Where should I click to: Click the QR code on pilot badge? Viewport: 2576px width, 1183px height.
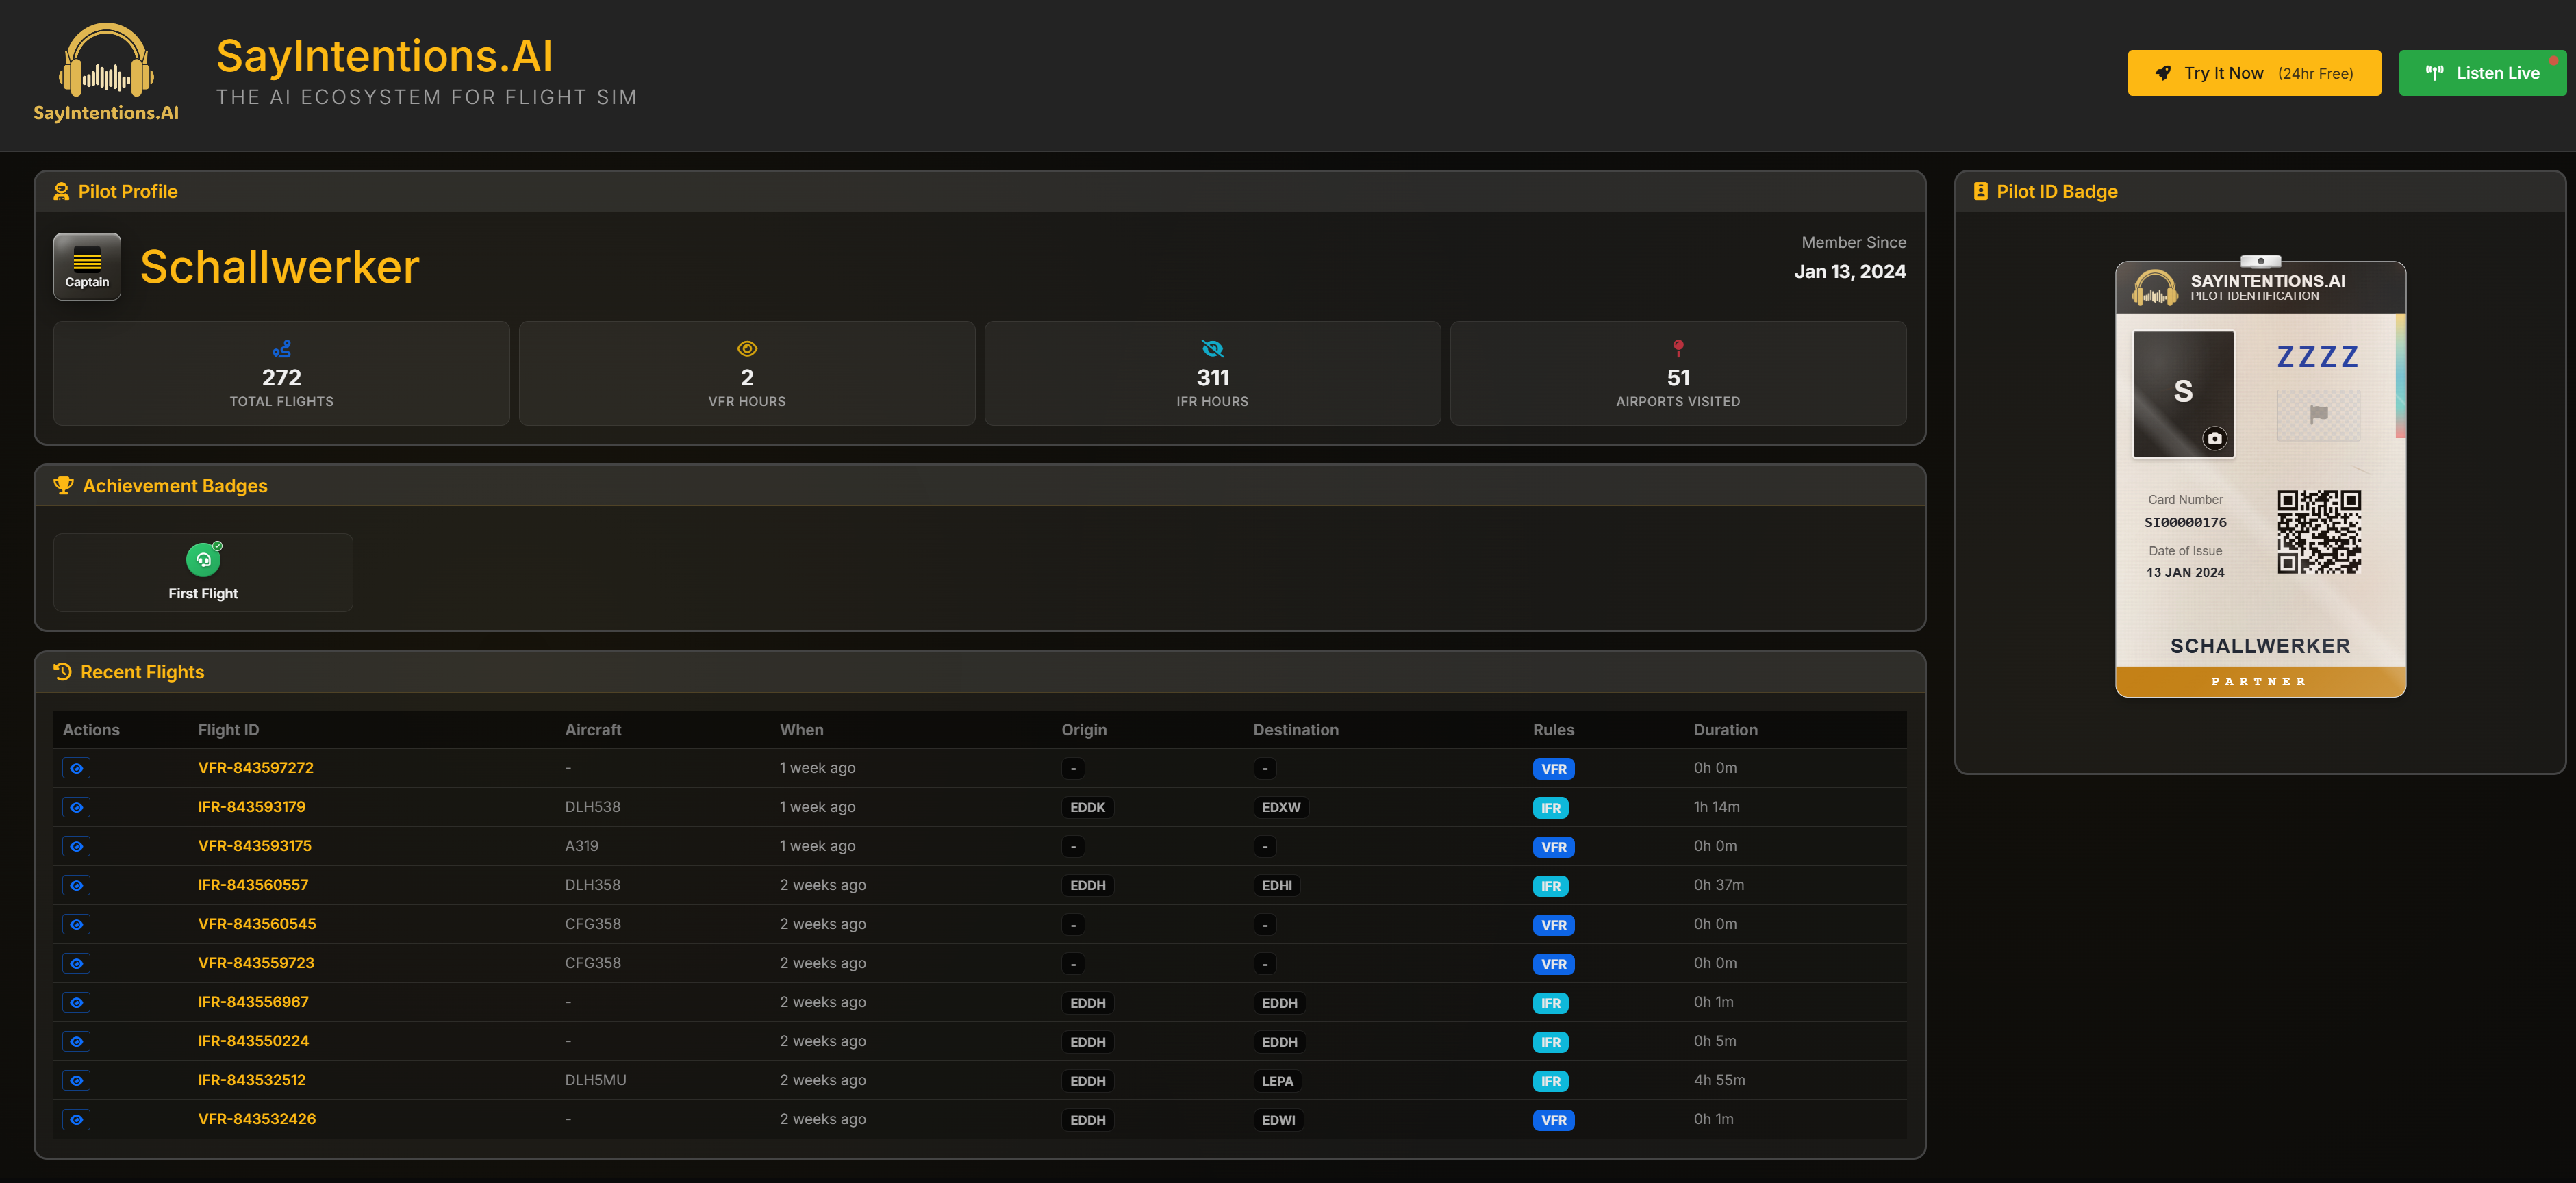tap(2318, 531)
